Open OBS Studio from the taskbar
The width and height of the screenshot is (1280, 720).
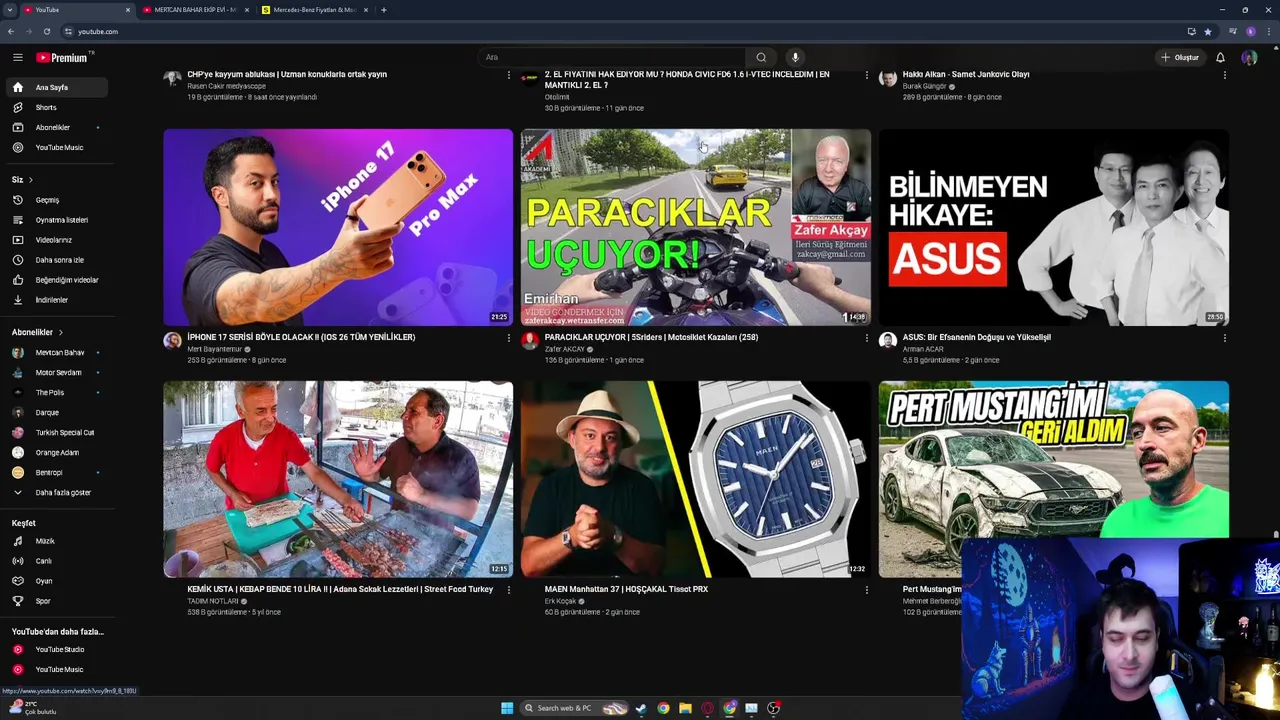[x=773, y=708]
